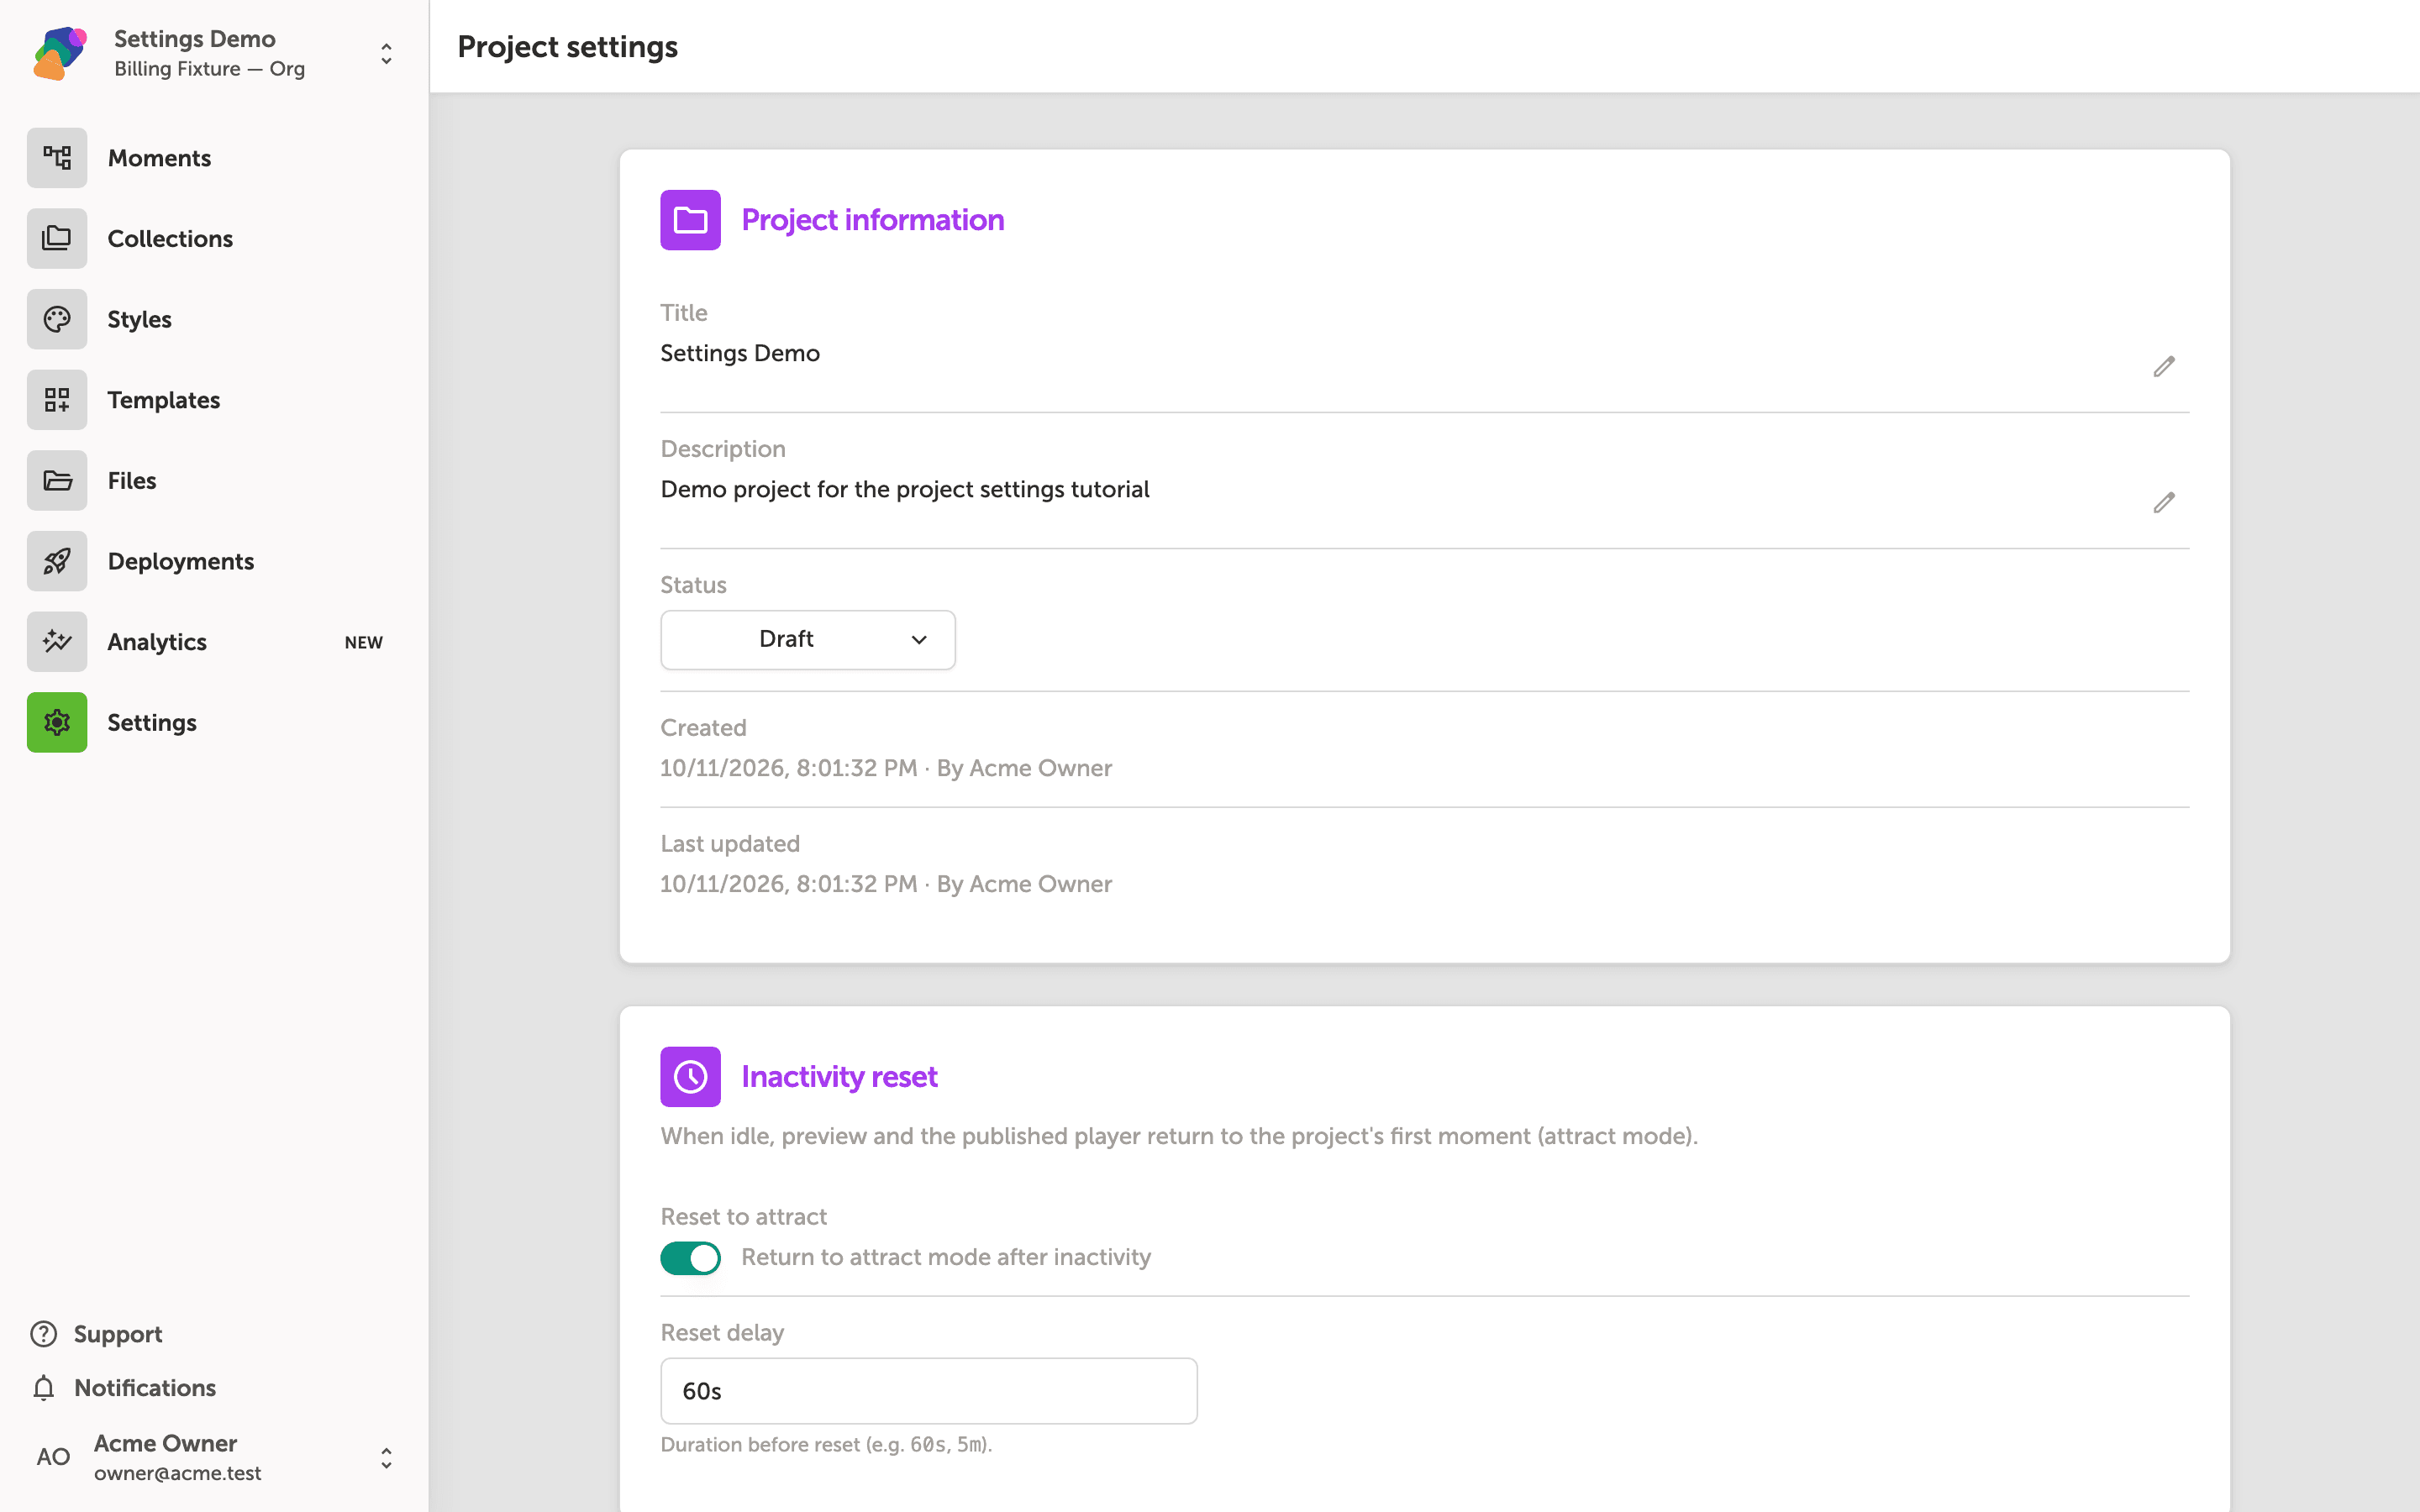Click the 'Billing Fixture — Org' subtitle
Screen dimensions: 2420x1512
(x=209, y=69)
